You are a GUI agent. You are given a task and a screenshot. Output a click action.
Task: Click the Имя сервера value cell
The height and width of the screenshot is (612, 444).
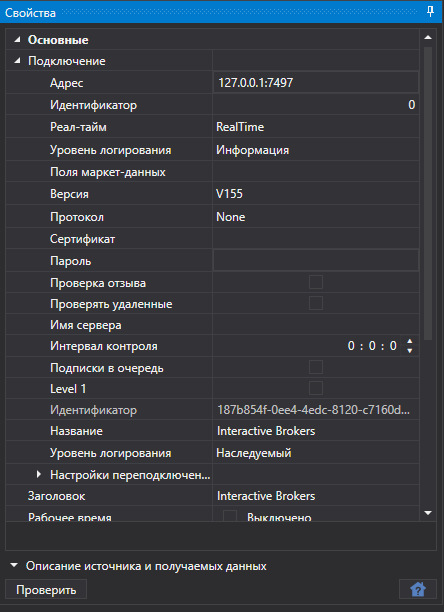click(316, 325)
